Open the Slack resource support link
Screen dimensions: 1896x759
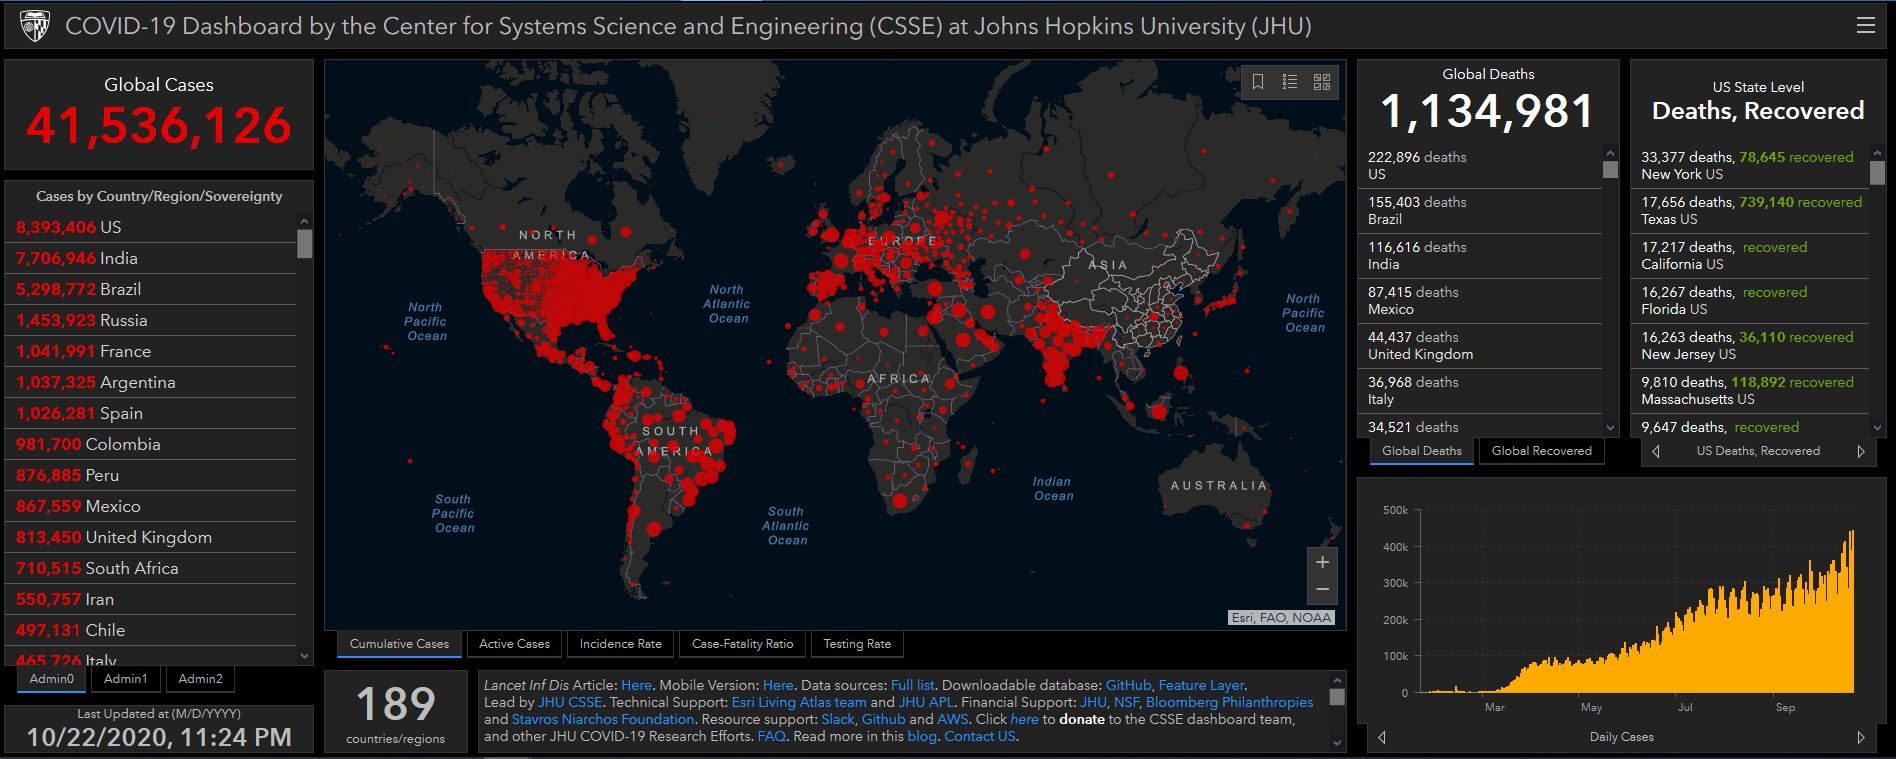(x=838, y=720)
